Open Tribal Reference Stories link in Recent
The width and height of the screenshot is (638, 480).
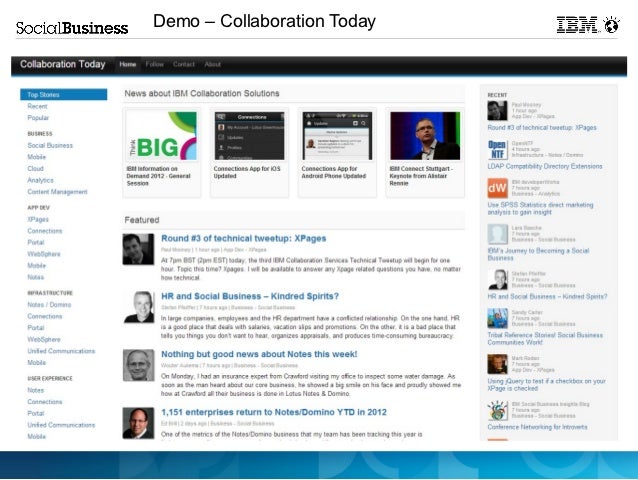[x=545, y=338]
